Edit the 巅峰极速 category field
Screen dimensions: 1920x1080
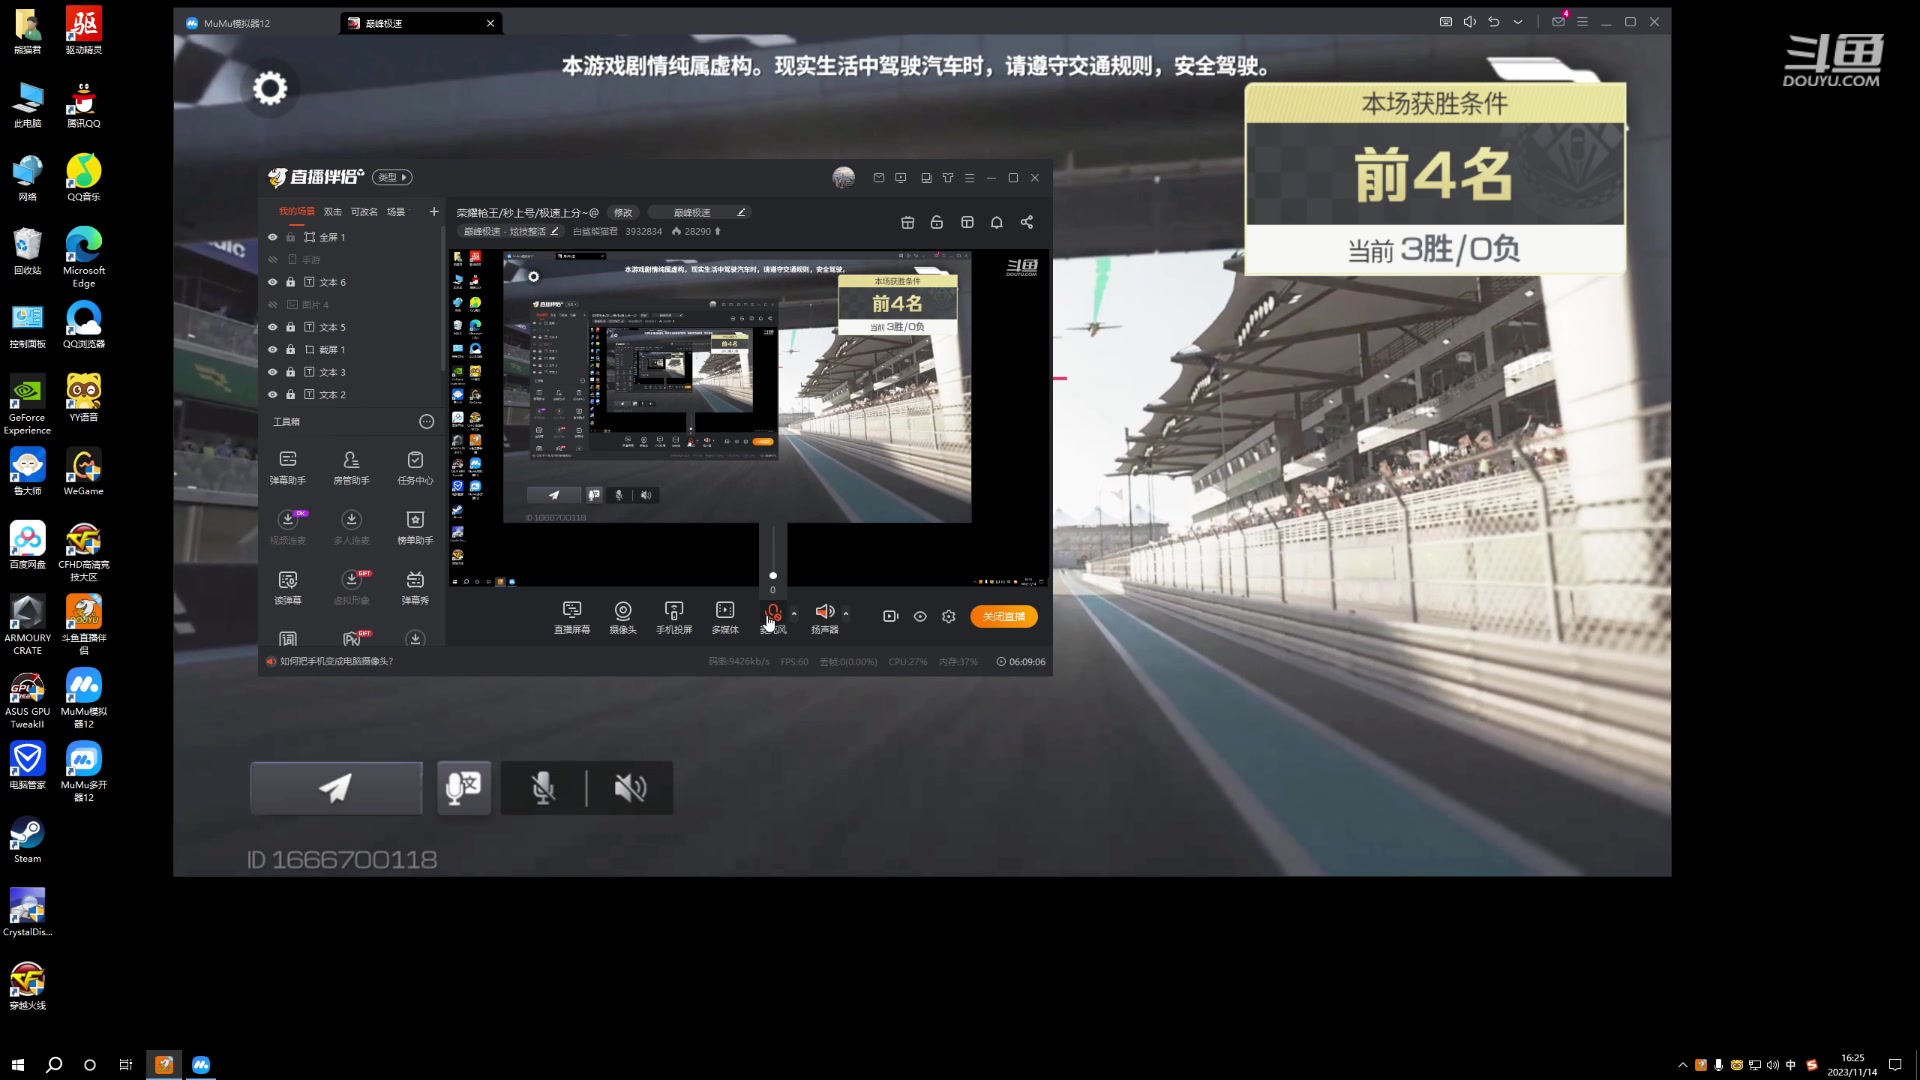pos(699,212)
